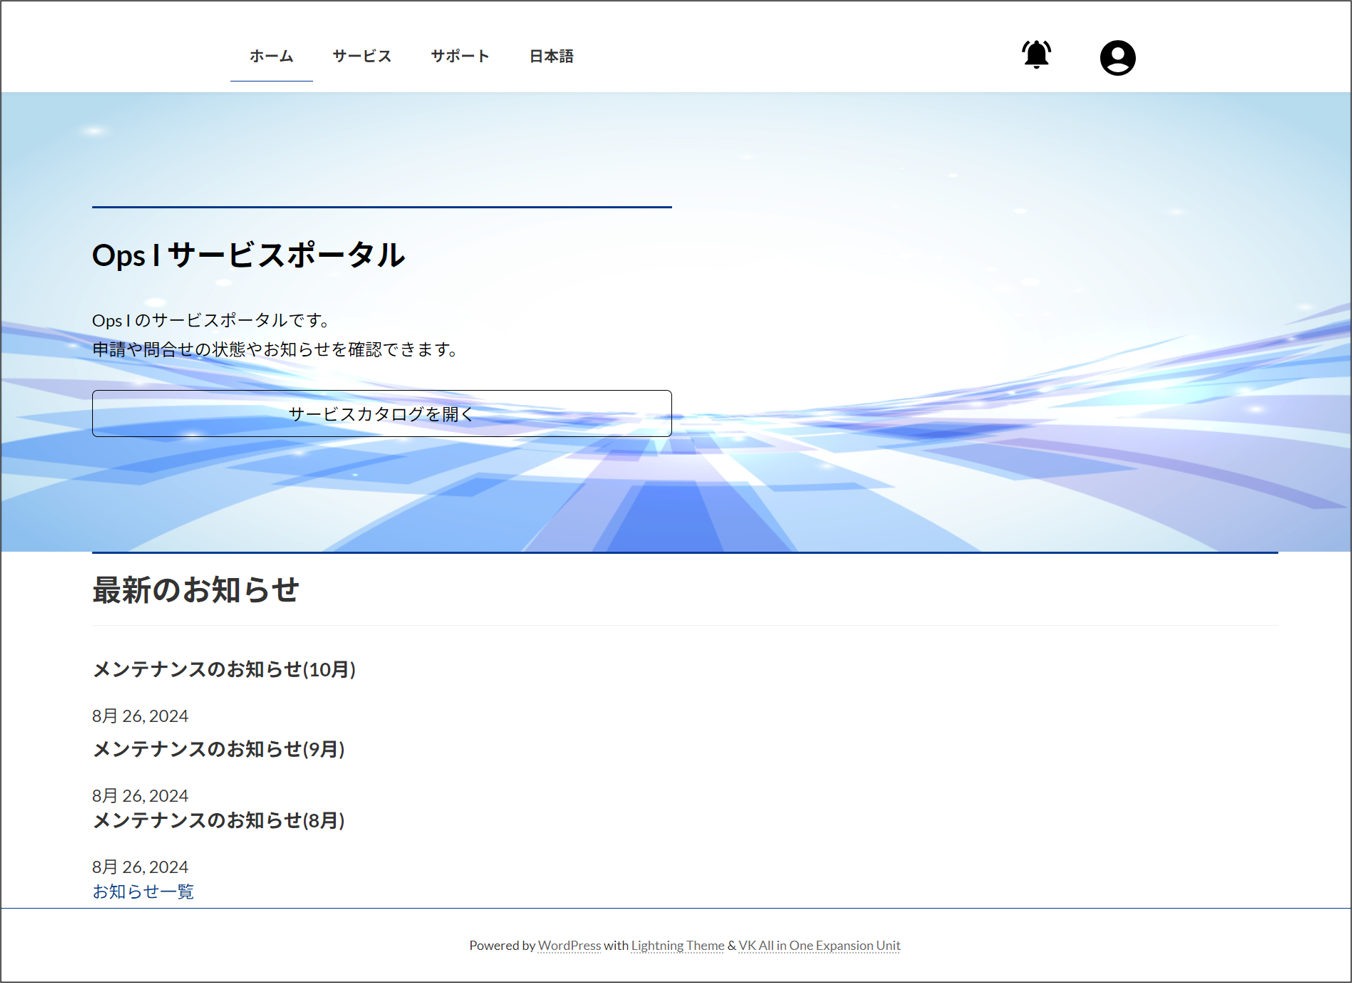Click the サービスカタログを開く button

pos(381,414)
